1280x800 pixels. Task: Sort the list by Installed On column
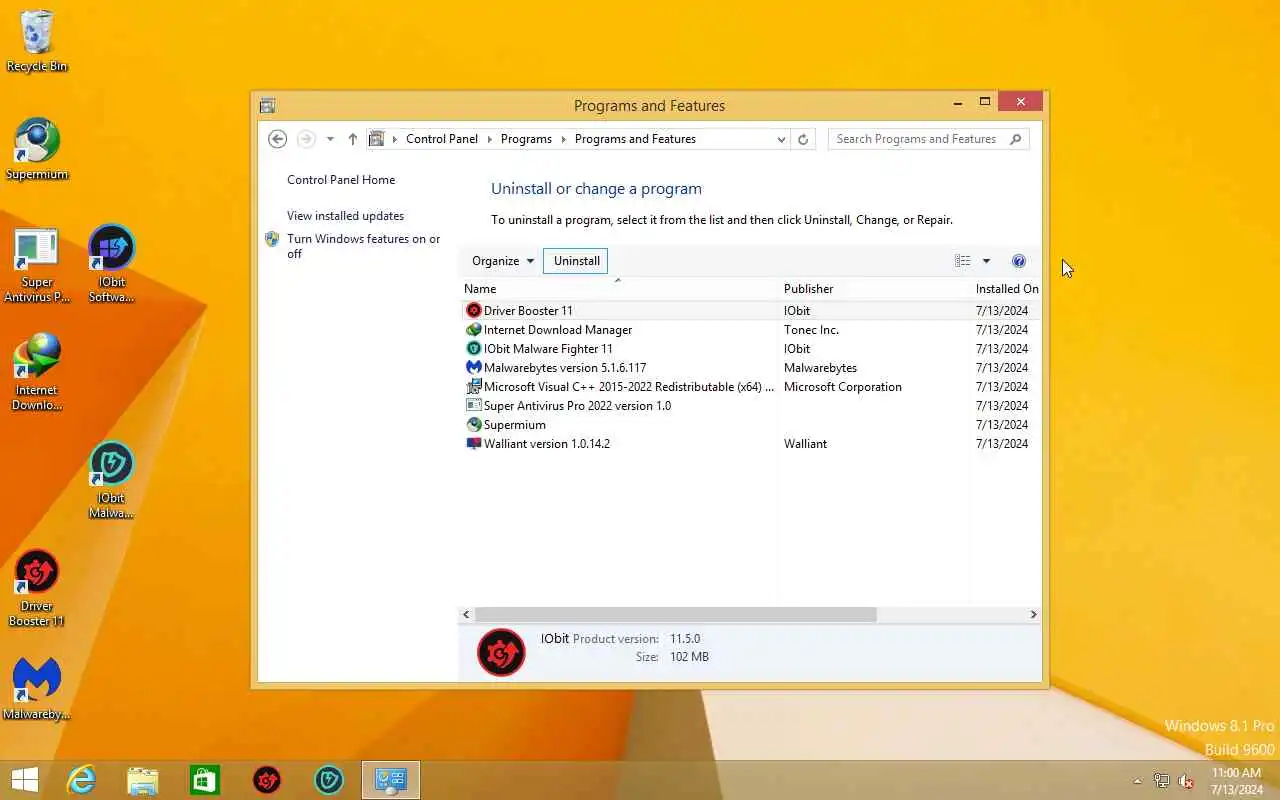click(x=1006, y=289)
